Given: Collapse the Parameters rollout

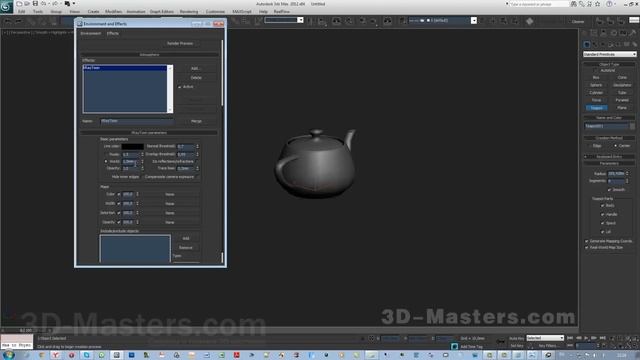Looking at the screenshot, I should (x=609, y=164).
